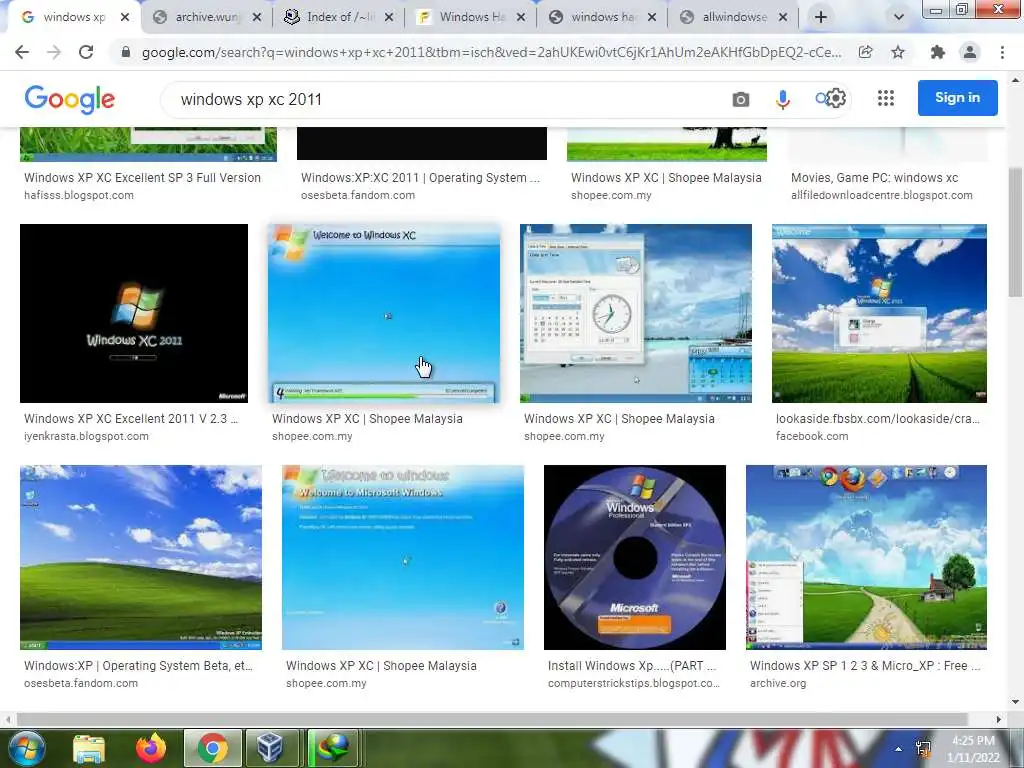The image size is (1024, 768).
Task: Open the Chrome profile avatar menu
Action: coord(970,52)
